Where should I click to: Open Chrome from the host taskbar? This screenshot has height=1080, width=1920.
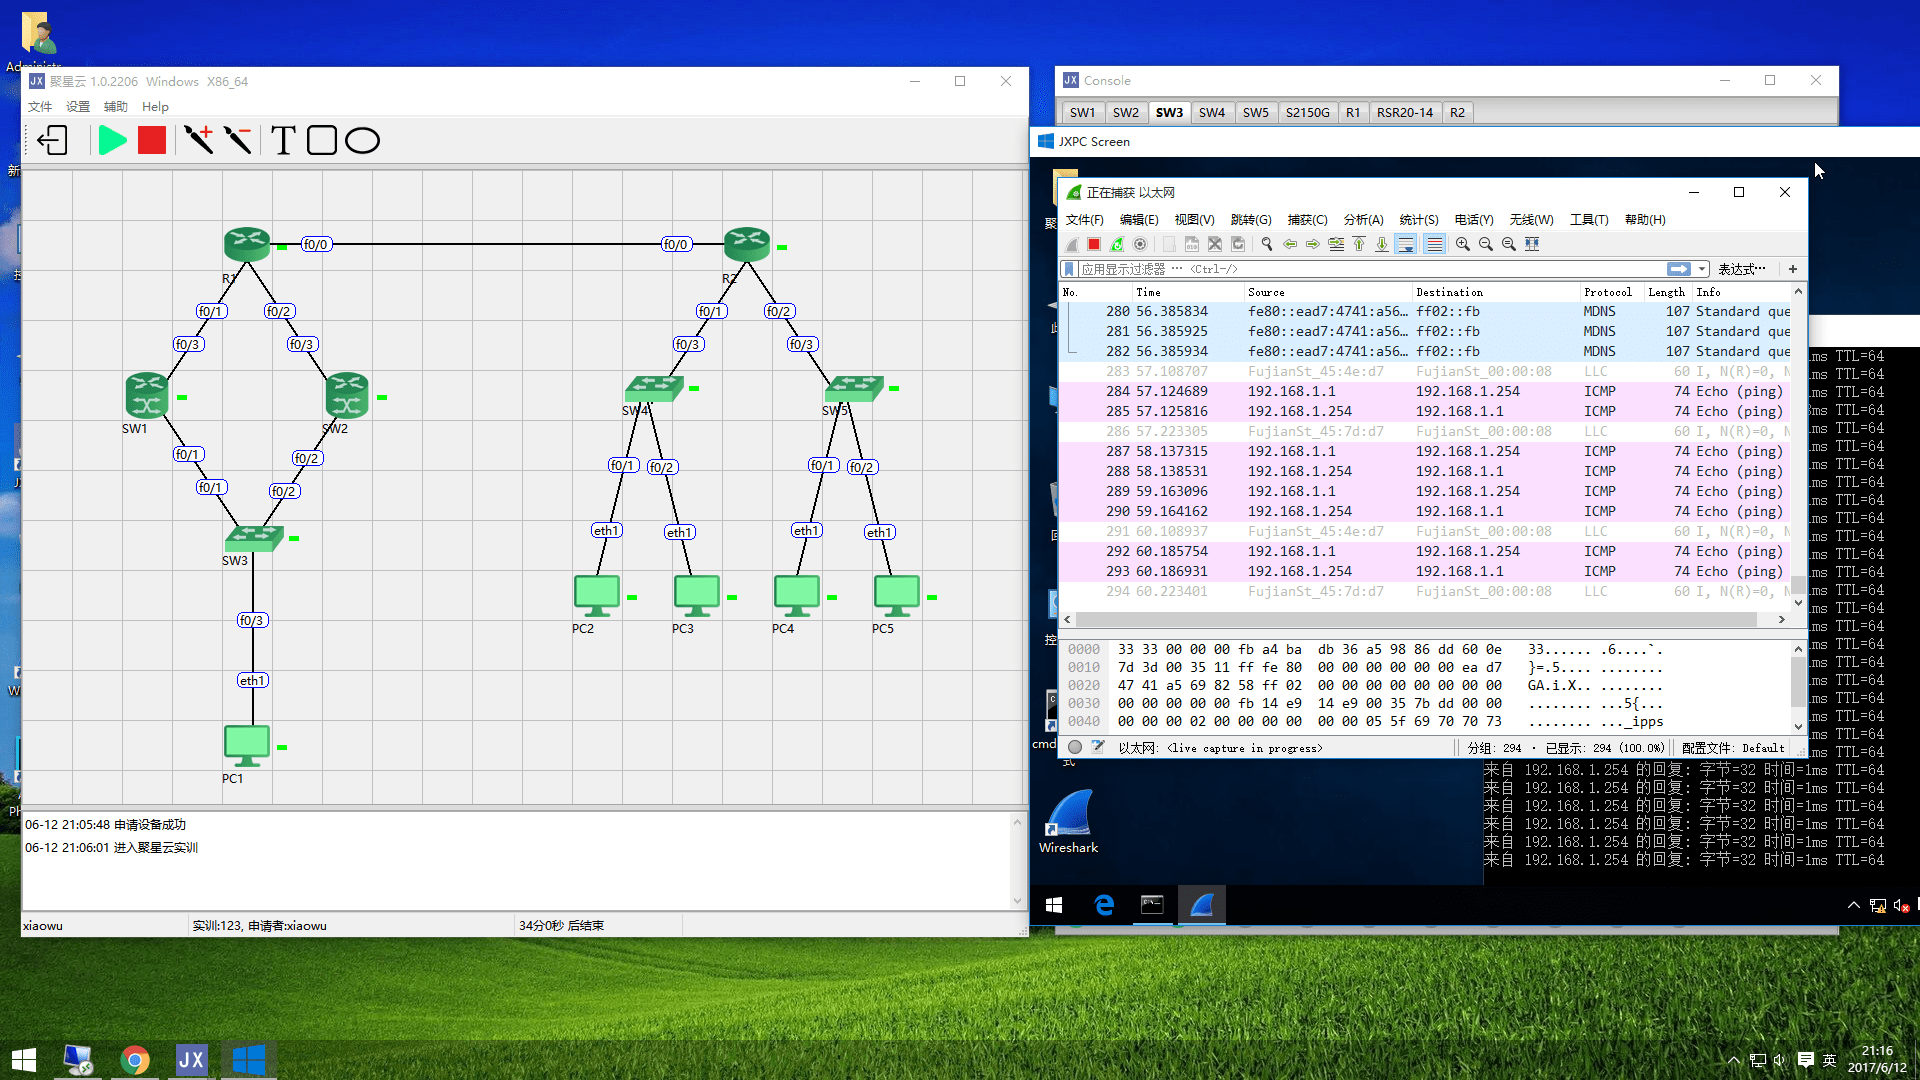coord(135,1060)
